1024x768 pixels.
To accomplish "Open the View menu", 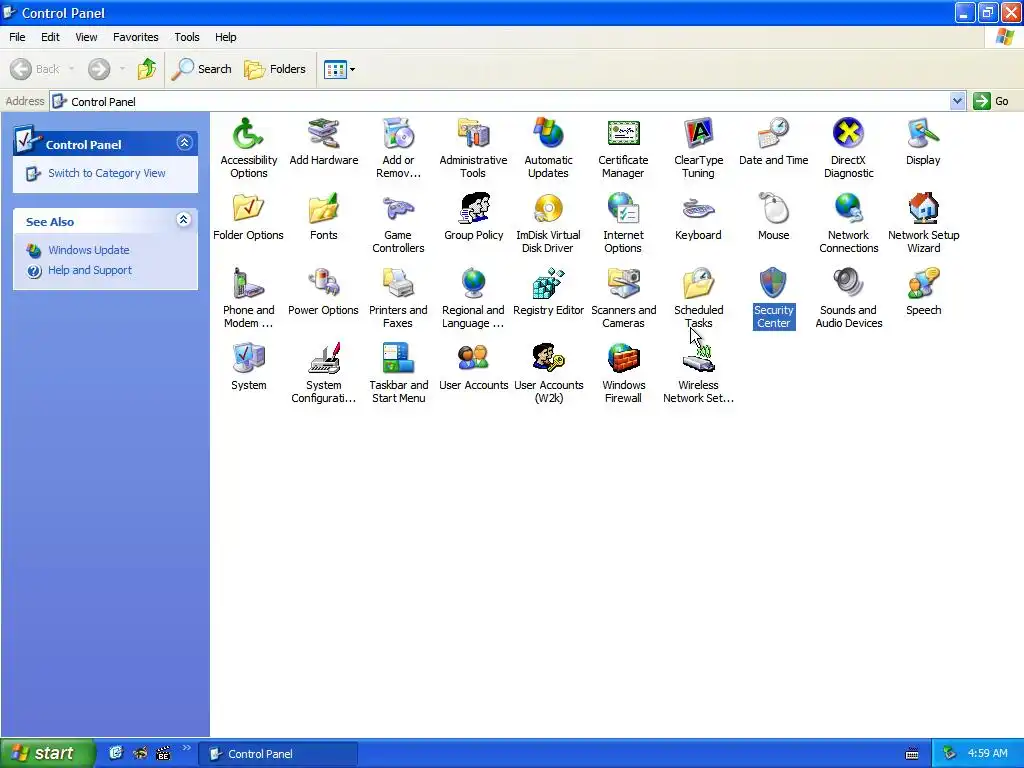I will tap(86, 37).
